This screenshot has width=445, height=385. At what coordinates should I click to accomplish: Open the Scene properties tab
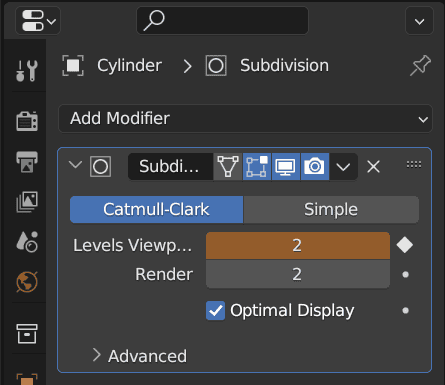coord(27,242)
